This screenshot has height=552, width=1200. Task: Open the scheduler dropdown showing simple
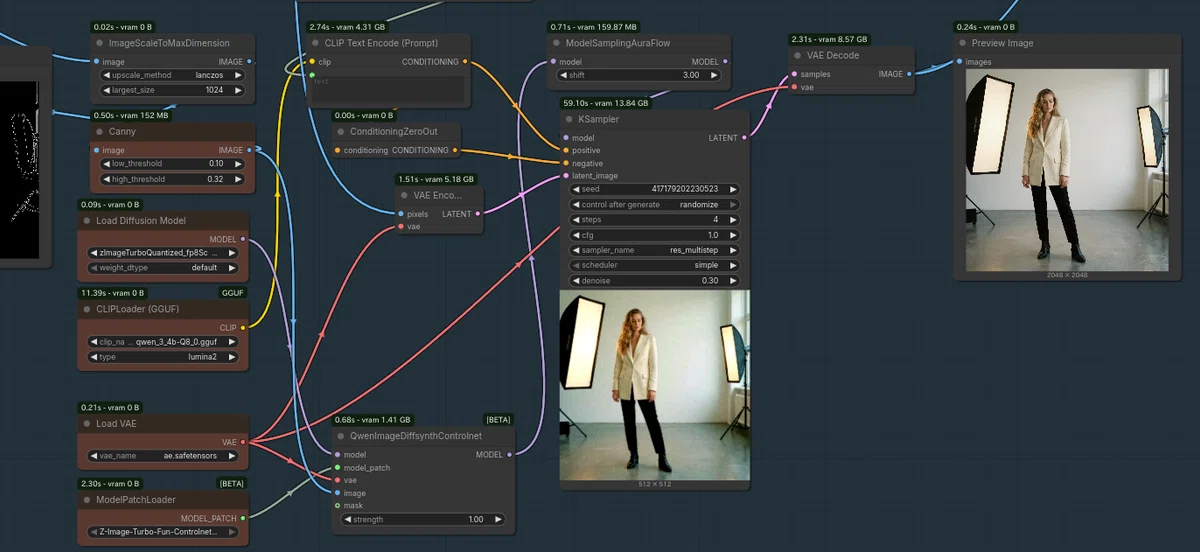(x=654, y=265)
